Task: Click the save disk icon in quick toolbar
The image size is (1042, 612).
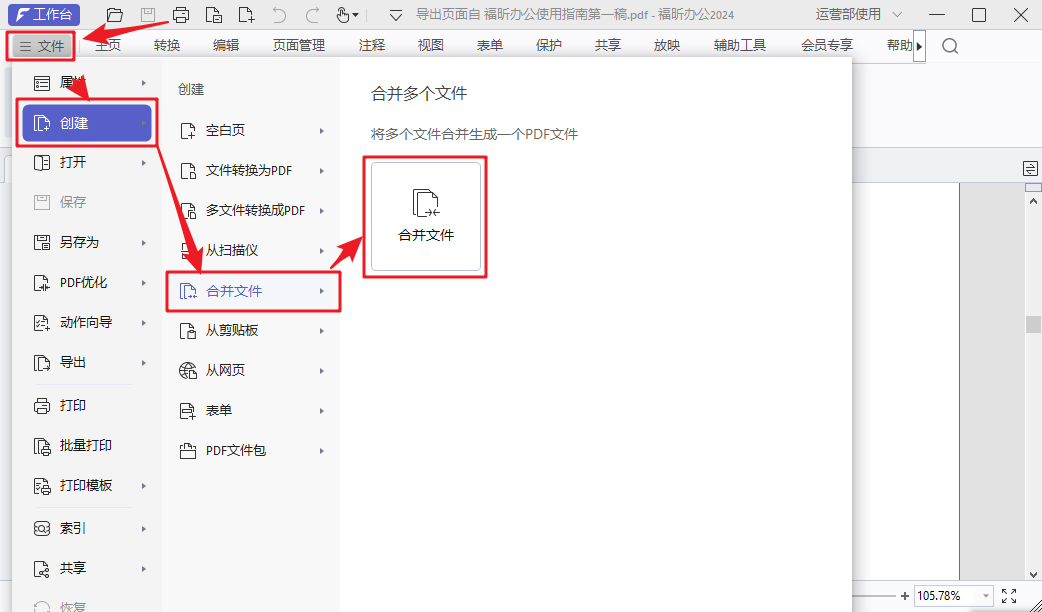Action: click(148, 15)
